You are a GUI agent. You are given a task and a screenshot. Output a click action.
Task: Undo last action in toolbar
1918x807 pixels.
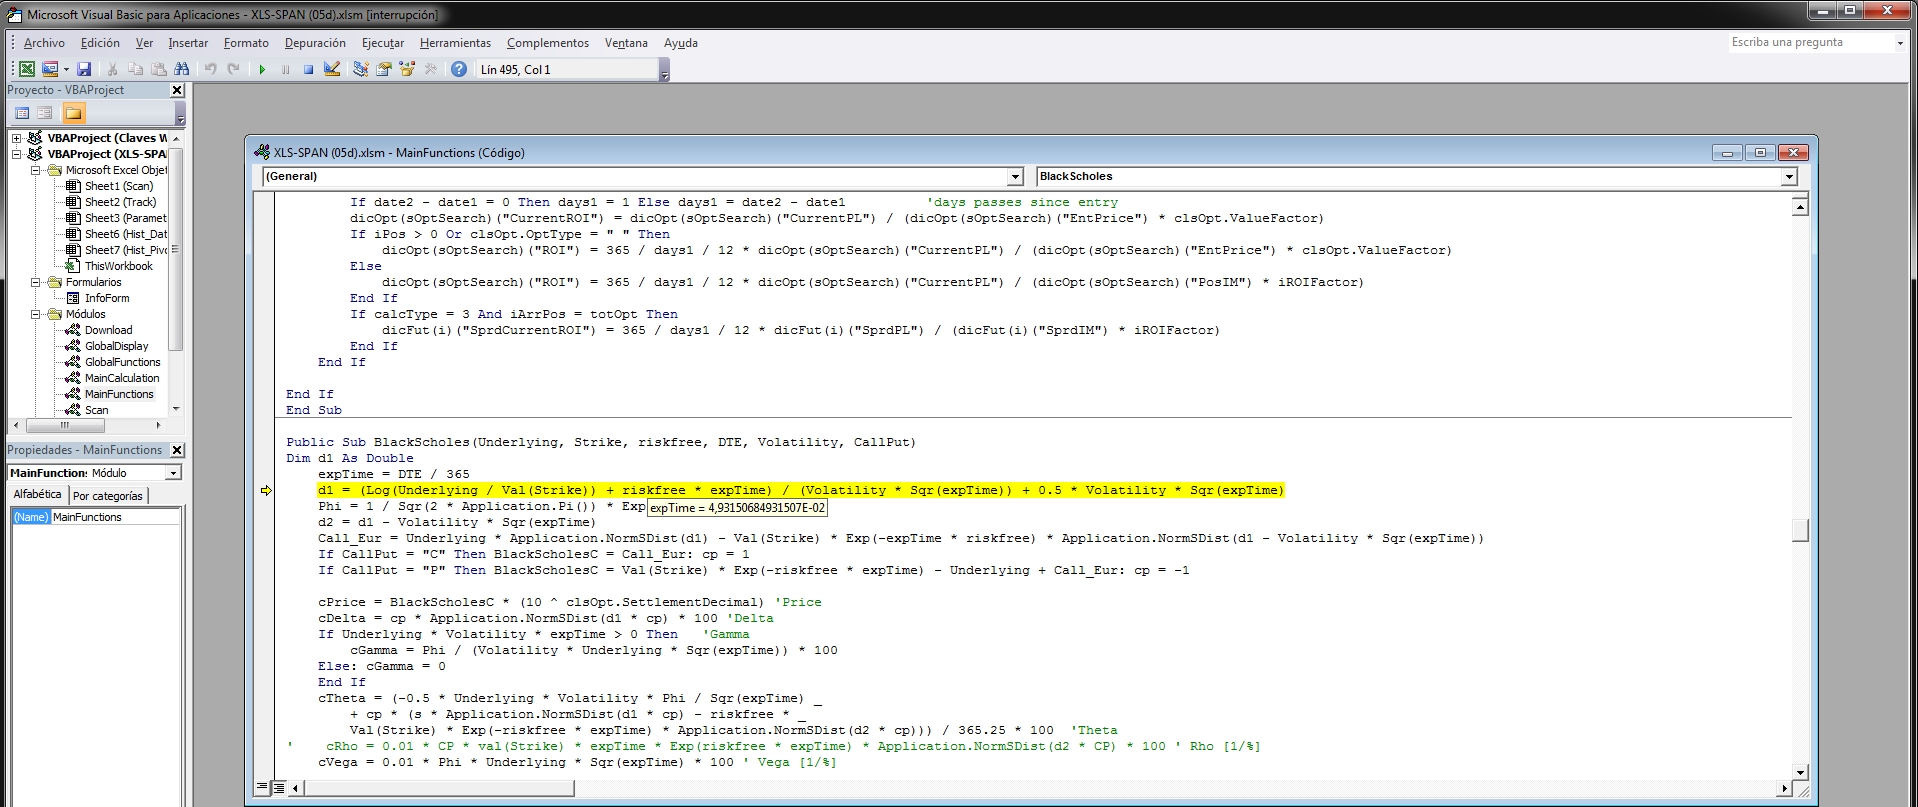coord(210,69)
